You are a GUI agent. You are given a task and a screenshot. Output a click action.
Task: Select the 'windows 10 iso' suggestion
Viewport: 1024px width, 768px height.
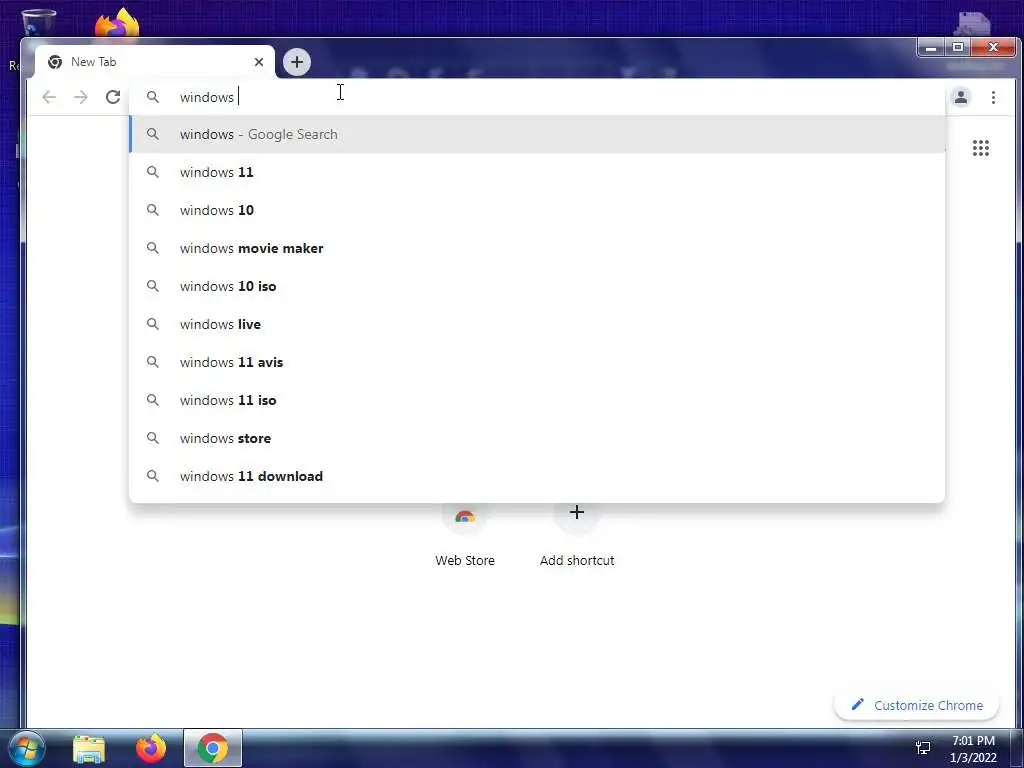pyautogui.click(x=537, y=286)
